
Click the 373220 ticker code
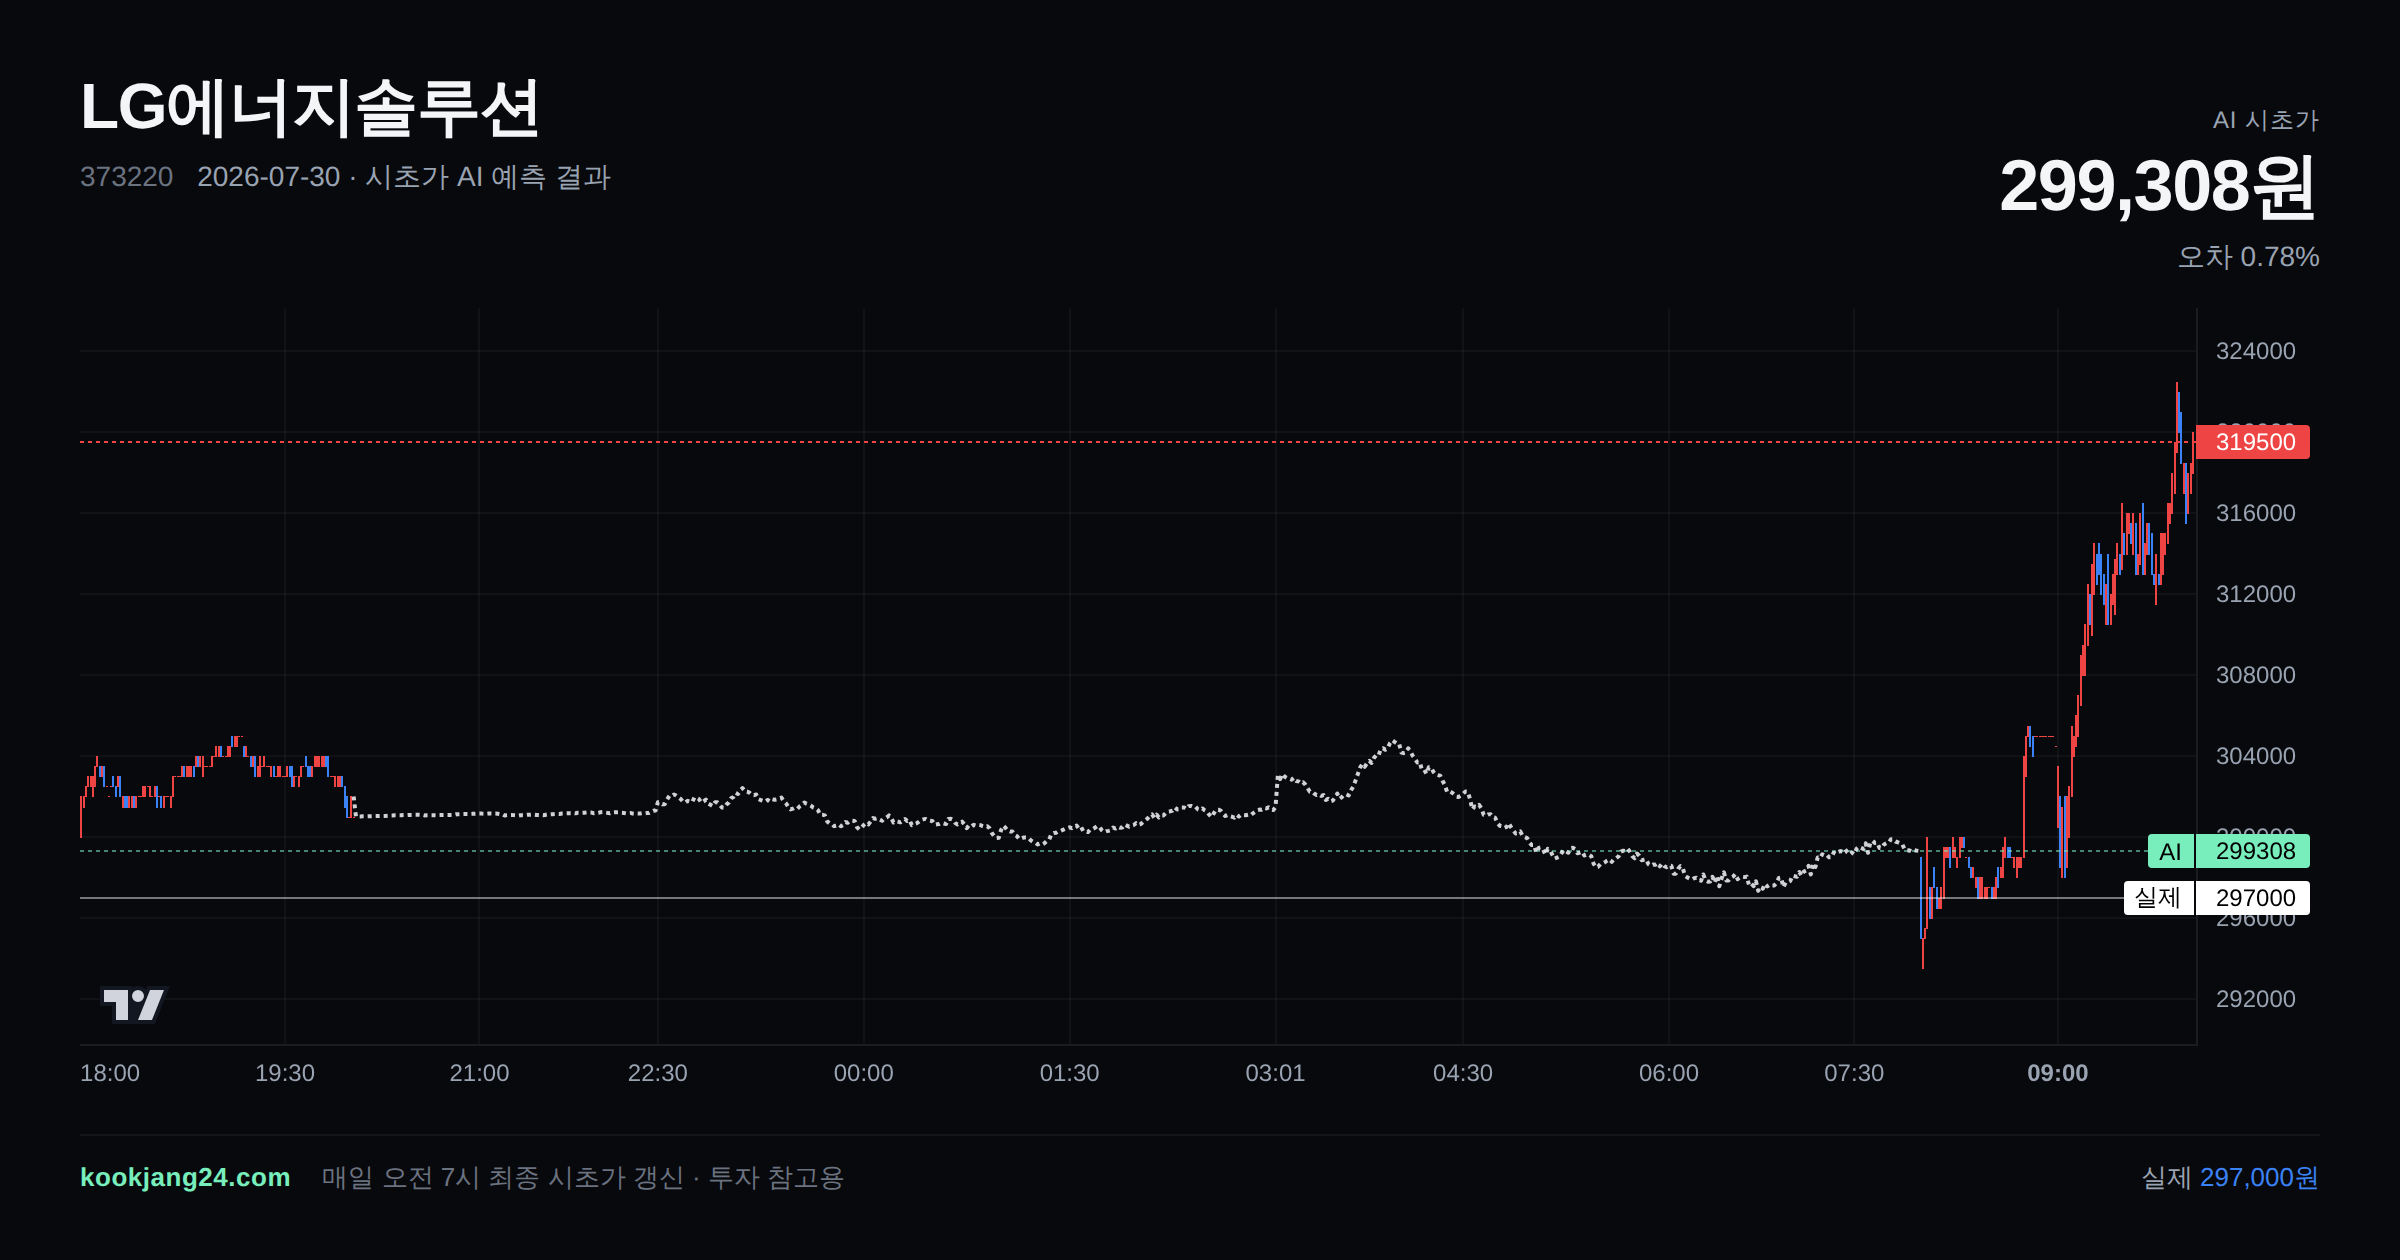[126, 177]
